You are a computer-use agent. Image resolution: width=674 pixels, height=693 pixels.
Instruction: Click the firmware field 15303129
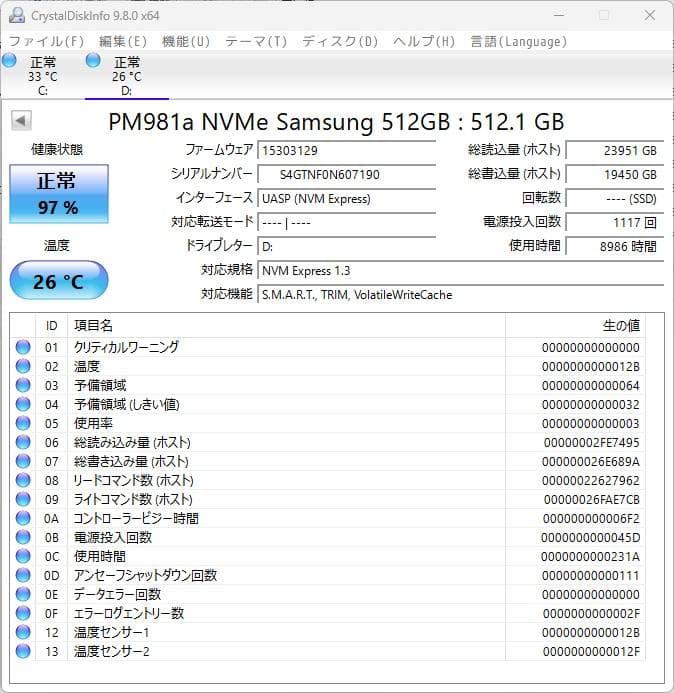pos(347,150)
